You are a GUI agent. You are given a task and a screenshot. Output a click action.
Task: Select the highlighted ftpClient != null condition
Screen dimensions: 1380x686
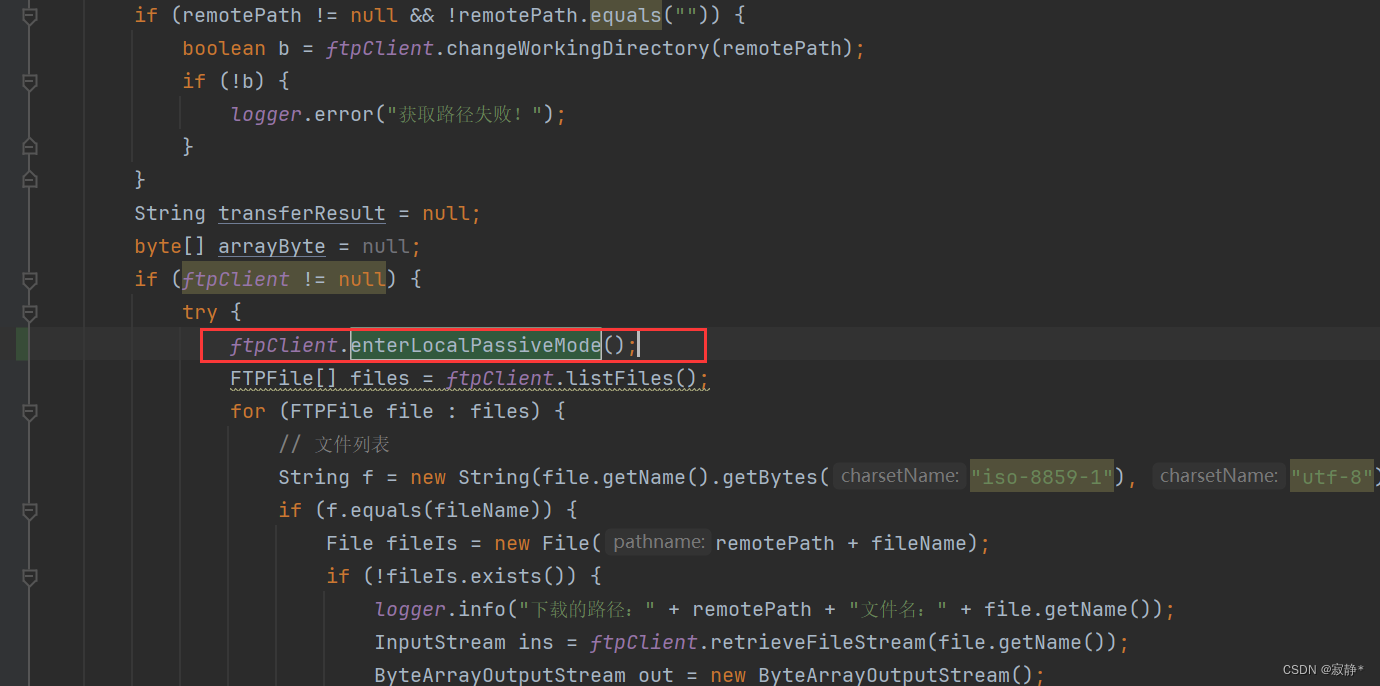283,279
